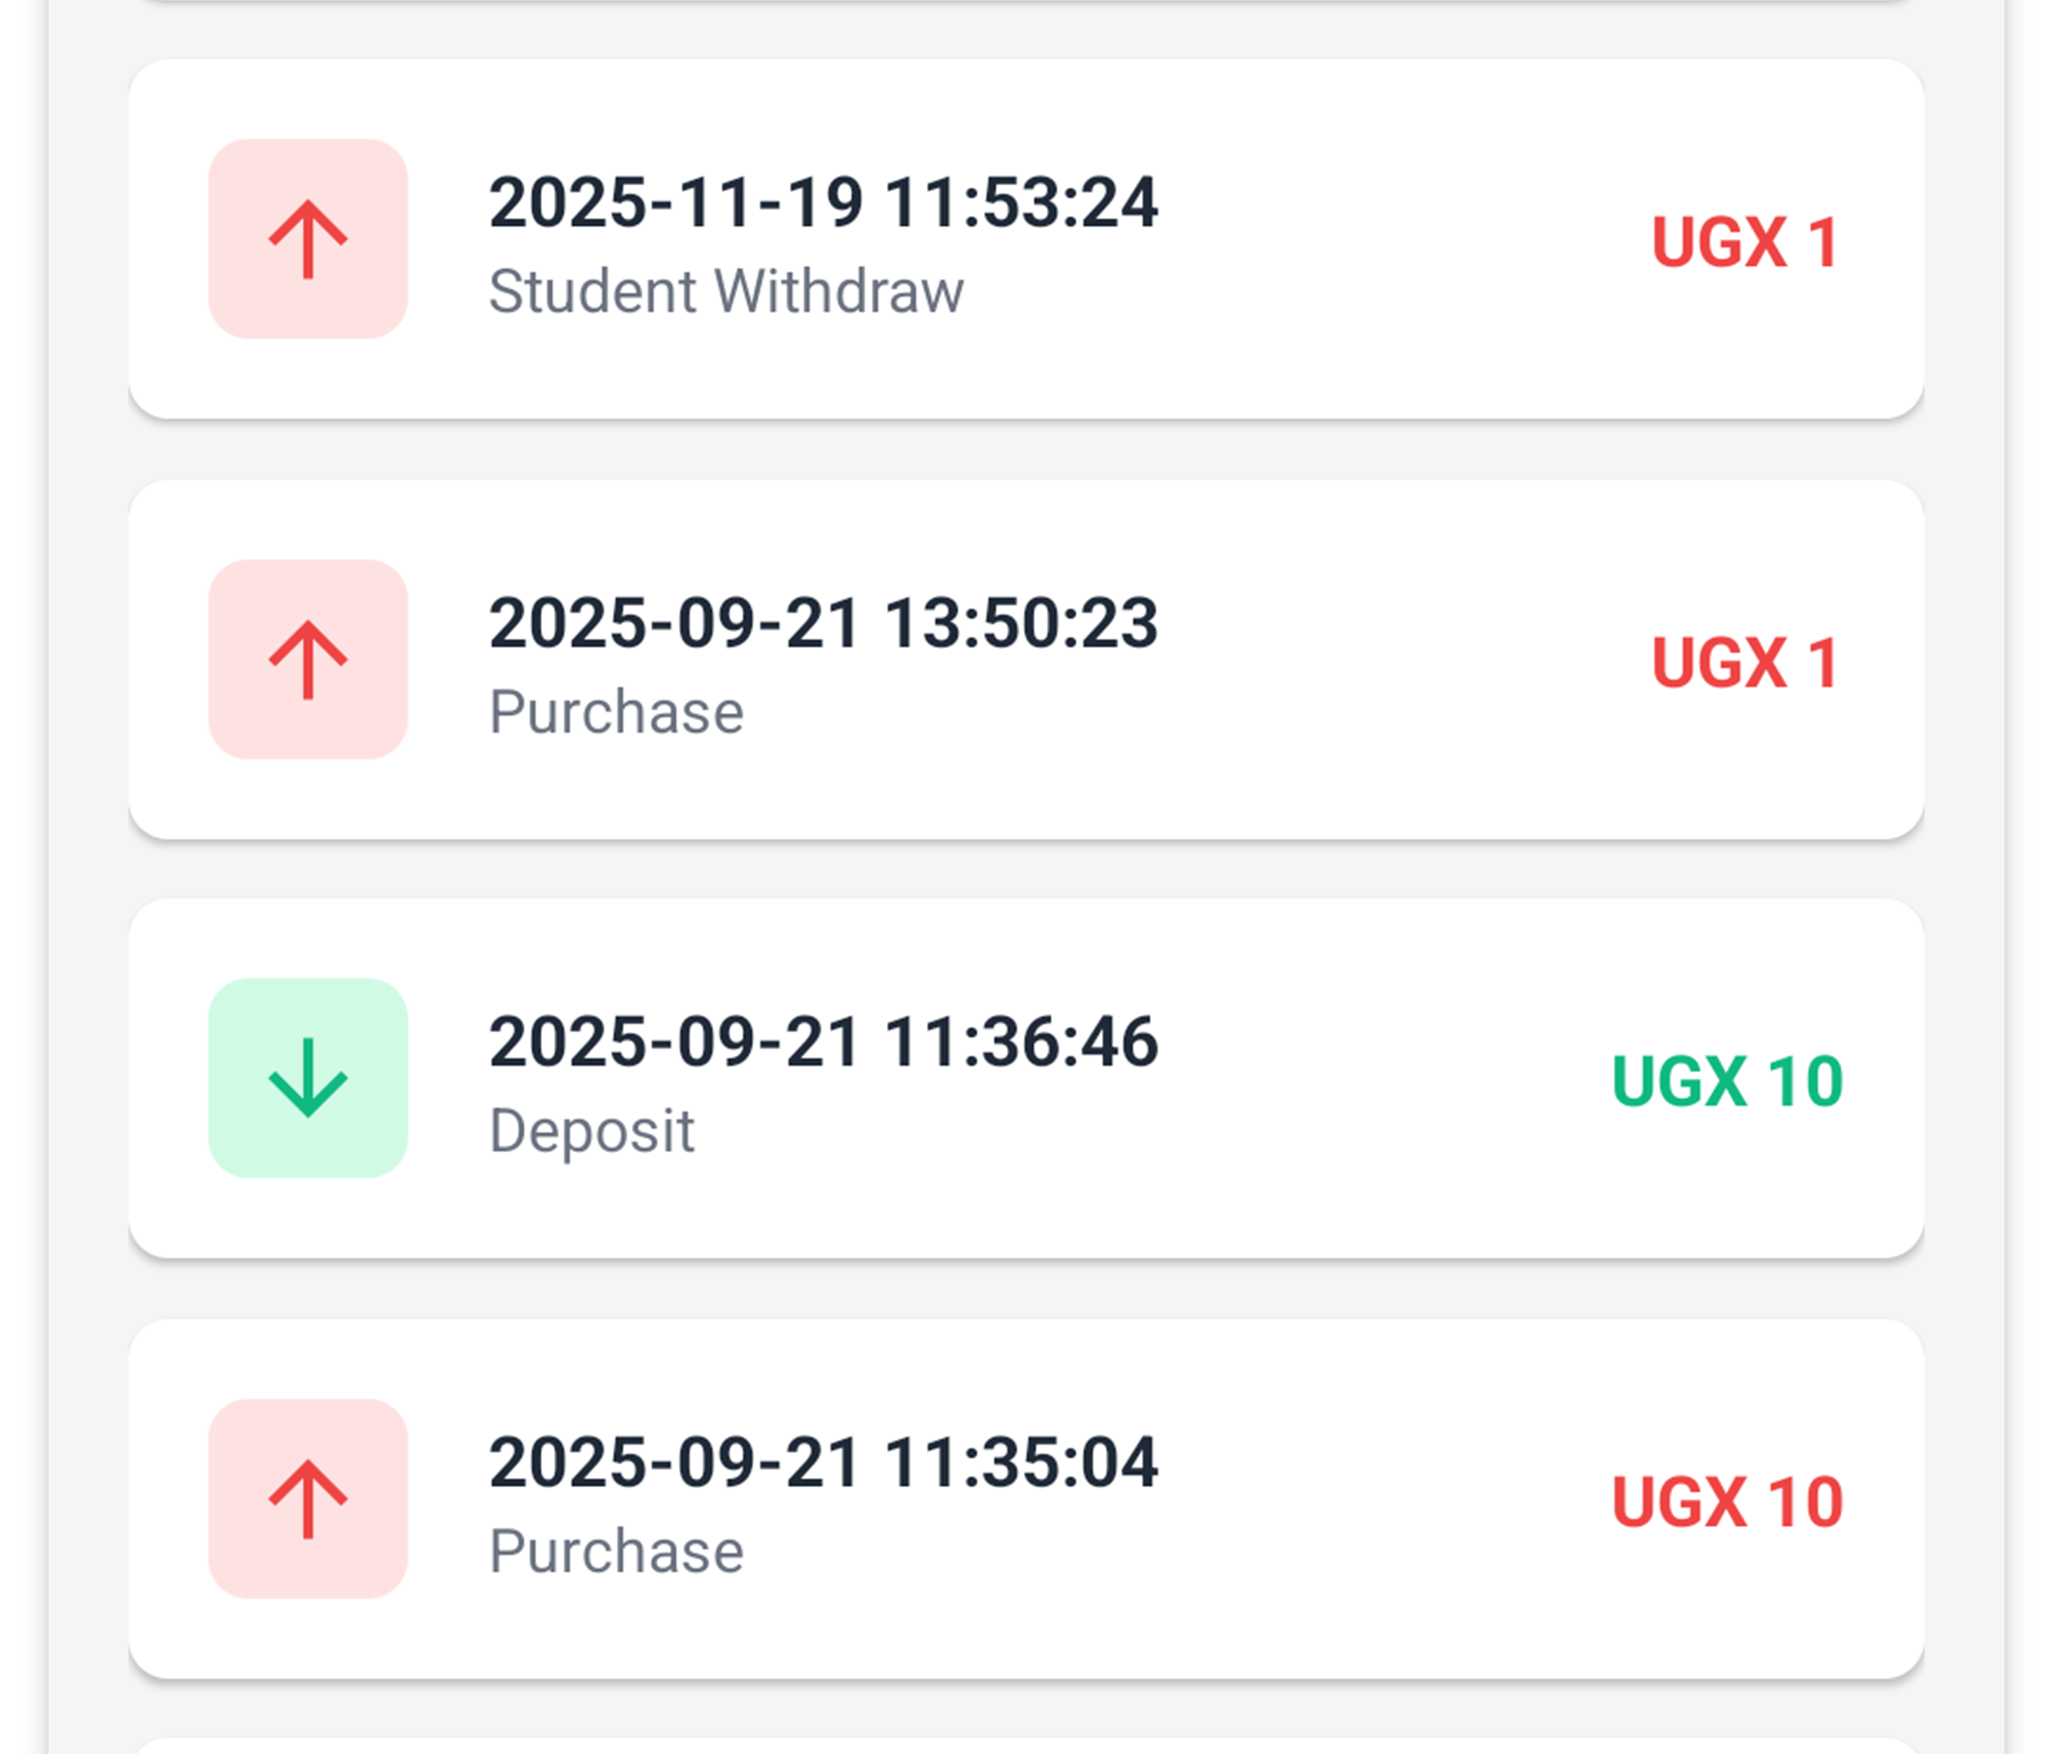This screenshot has height=1754, width=2050.
Task: Click the UGX 1 amount for Student Withdraw
Action: [1745, 242]
